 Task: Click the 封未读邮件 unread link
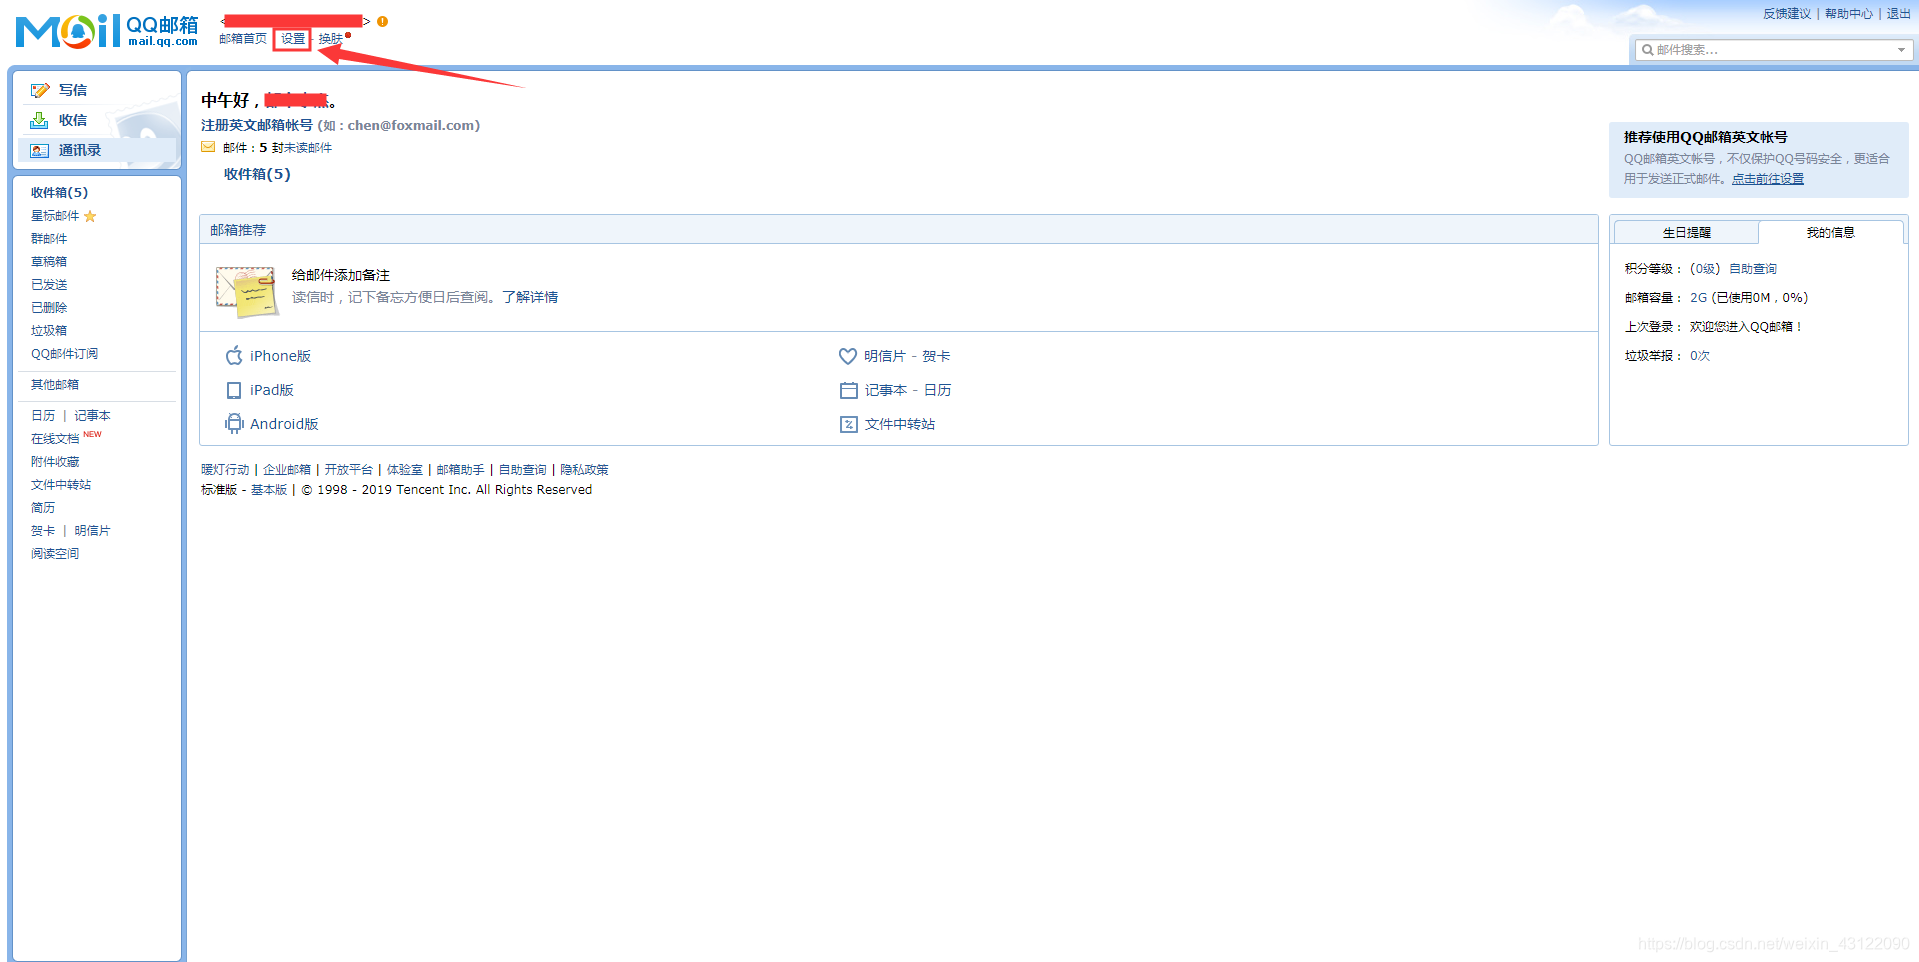tap(302, 148)
